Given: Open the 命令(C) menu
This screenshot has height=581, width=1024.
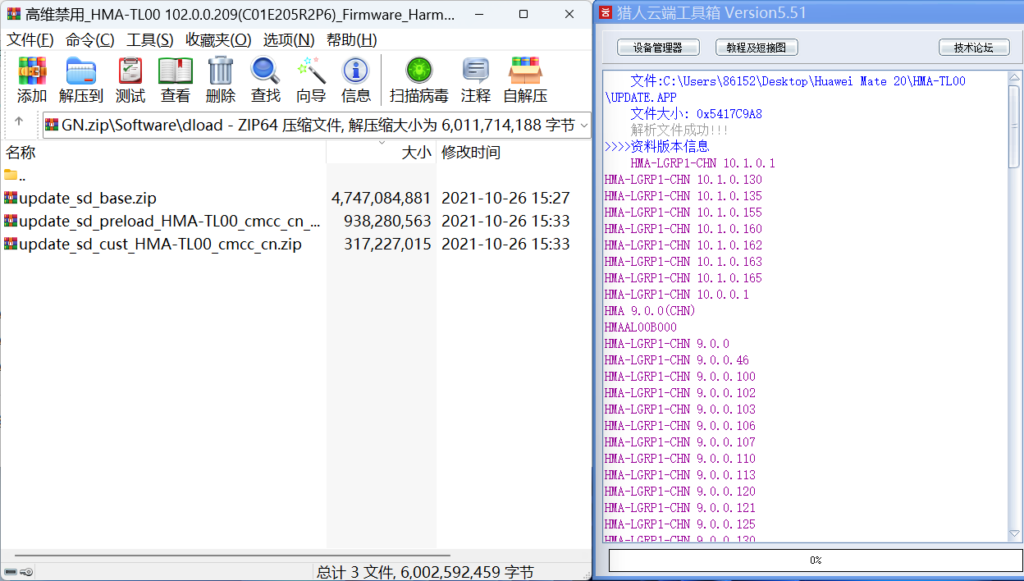Looking at the screenshot, I should point(89,40).
